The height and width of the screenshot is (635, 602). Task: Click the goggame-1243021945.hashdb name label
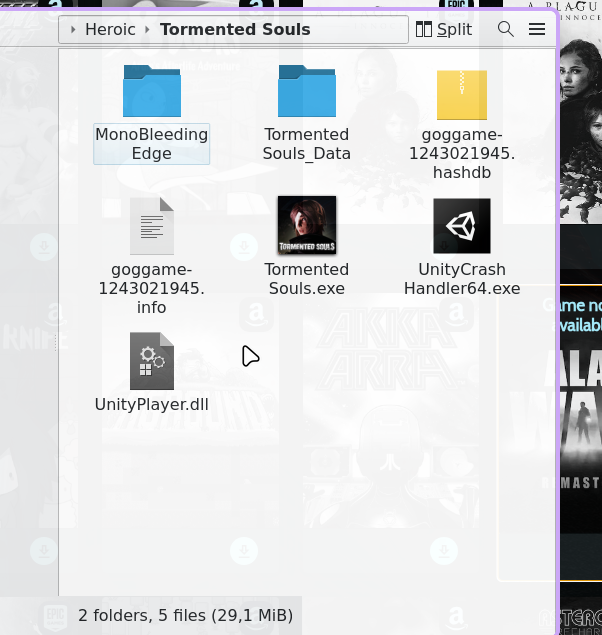(462, 153)
